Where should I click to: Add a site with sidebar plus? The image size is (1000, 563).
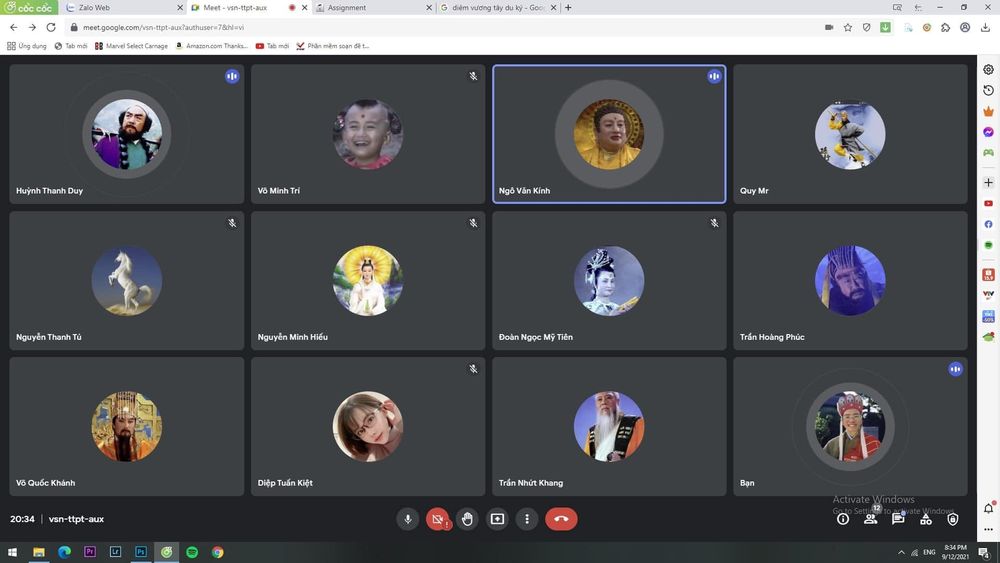(989, 182)
